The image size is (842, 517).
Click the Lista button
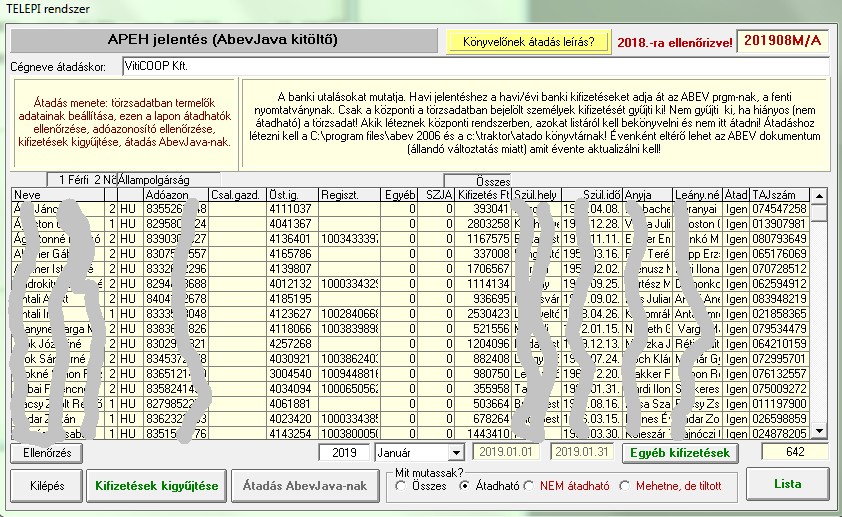(x=787, y=484)
